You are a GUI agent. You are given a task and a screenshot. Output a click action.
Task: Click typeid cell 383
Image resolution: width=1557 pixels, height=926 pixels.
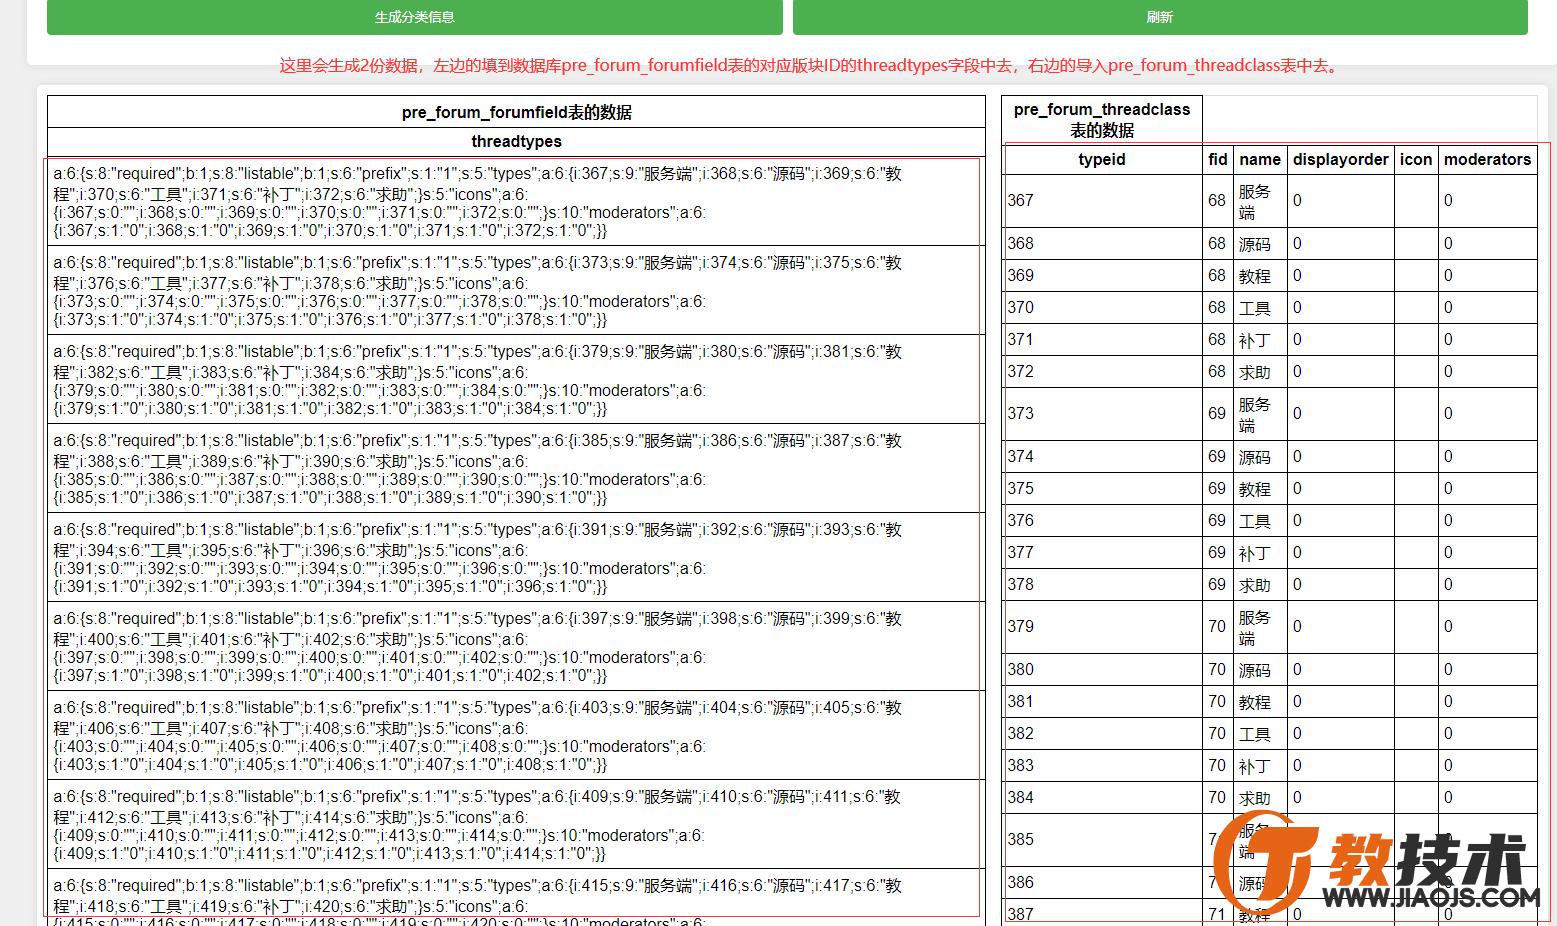(x=1102, y=765)
